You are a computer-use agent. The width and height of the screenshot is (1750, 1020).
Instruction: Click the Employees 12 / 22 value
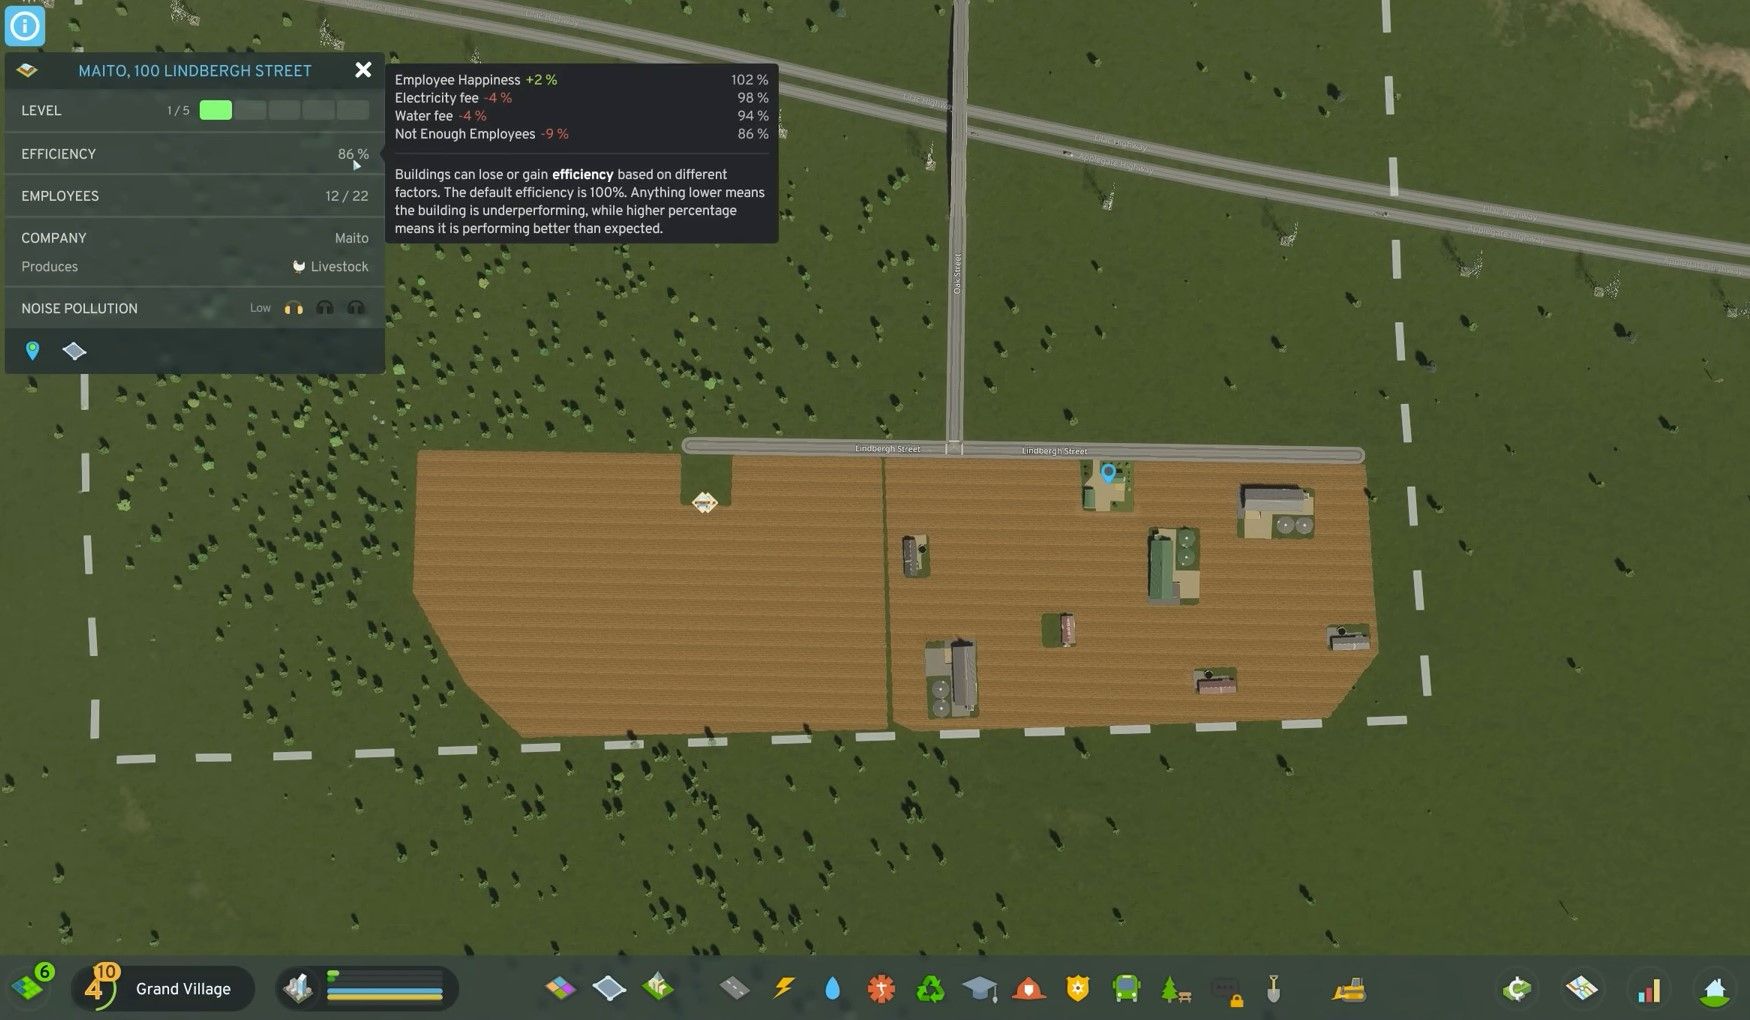click(346, 196)
